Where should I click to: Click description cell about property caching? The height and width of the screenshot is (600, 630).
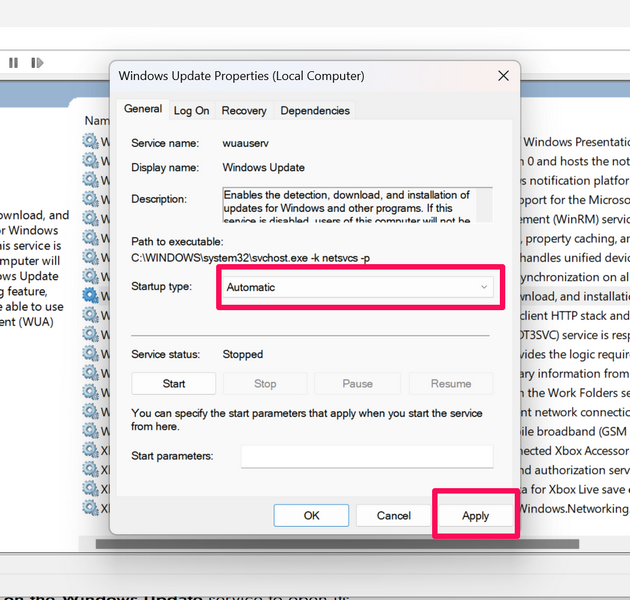pyautogui.click(x=575, y=238)
